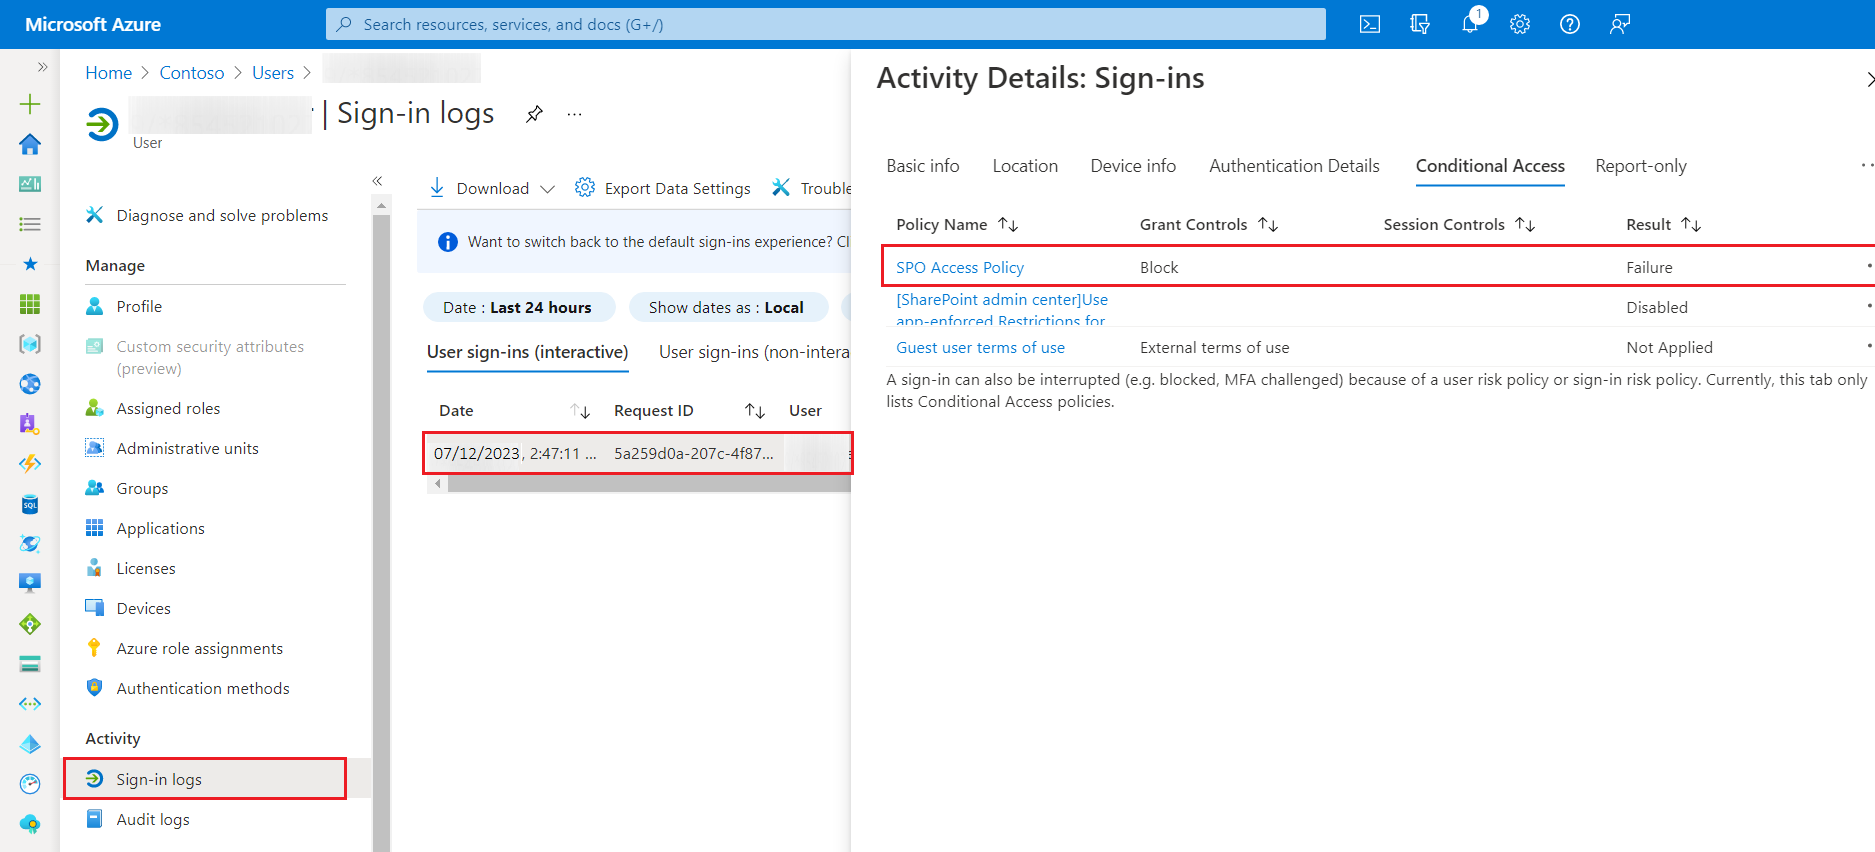
Task: Open the SPO Access Policy link
Action: (x=959, y=268)
